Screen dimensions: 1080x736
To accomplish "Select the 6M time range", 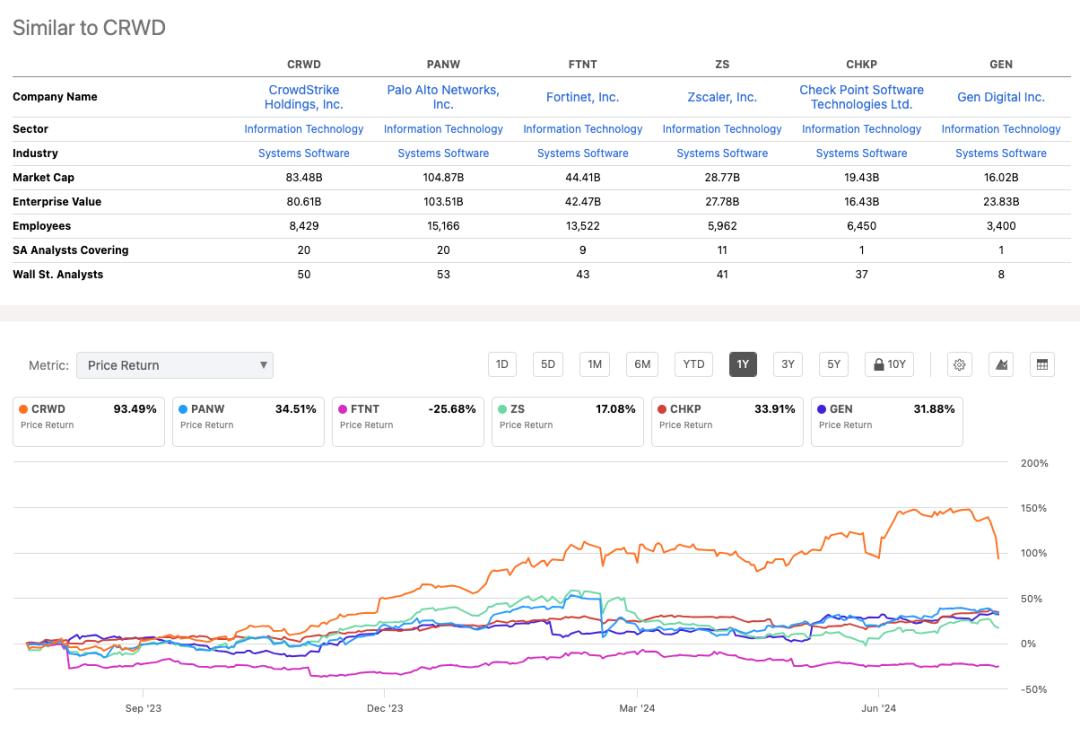I will pos(643,364).
